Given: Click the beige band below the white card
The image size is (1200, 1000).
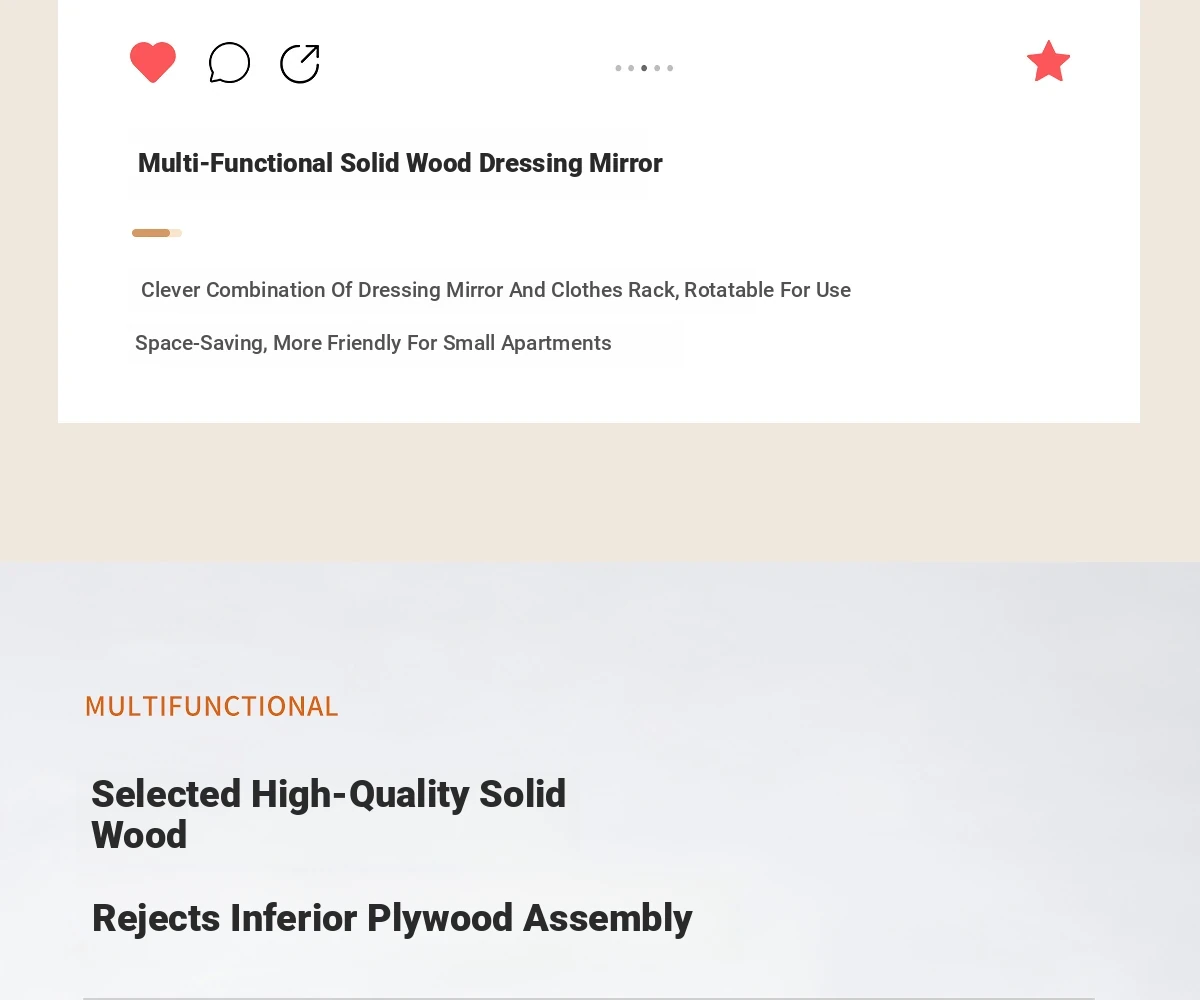Looking at the screenshot, I should pos(600,492).
